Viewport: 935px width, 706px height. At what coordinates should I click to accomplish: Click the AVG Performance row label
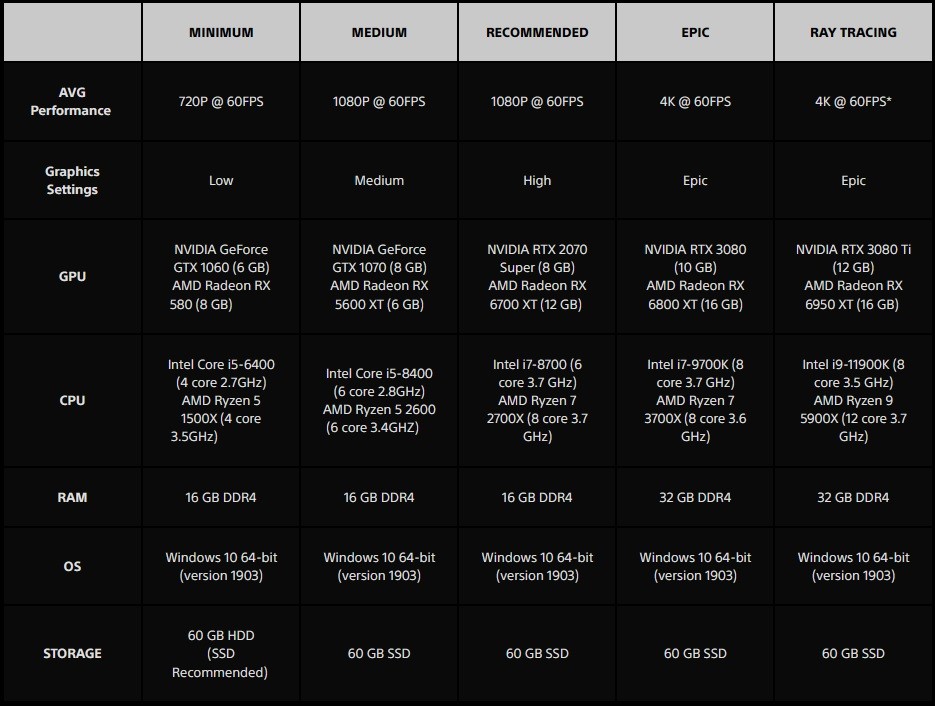tap(72, 101)
